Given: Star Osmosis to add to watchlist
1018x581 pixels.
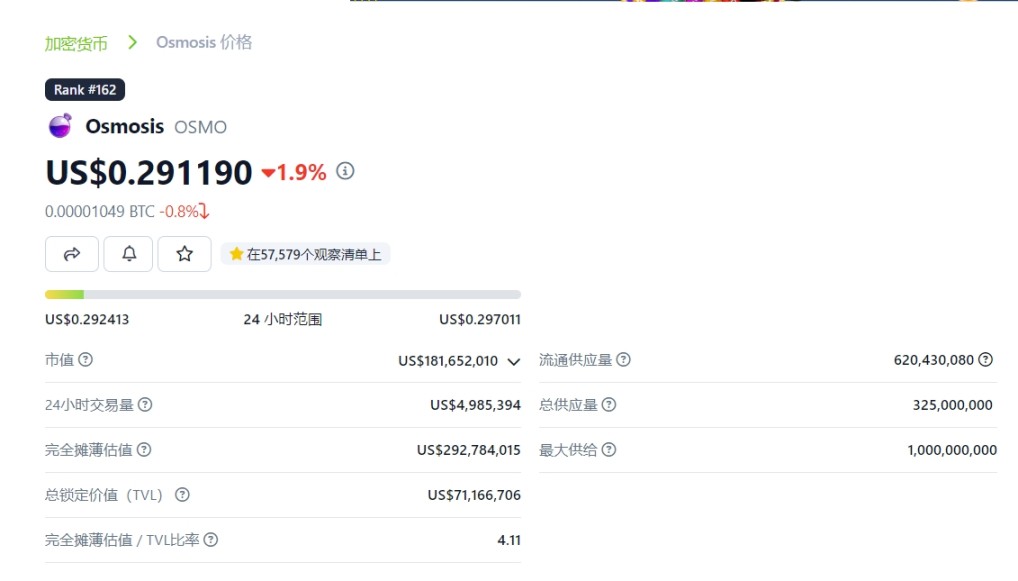Looking at the screenshot, I should (184, 254).
